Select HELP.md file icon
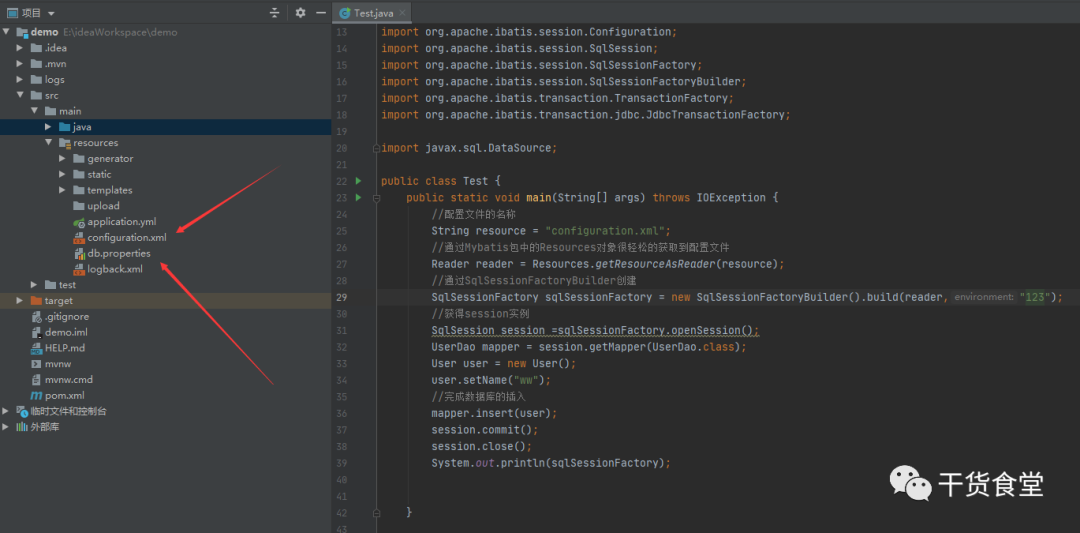 point(37,348)
